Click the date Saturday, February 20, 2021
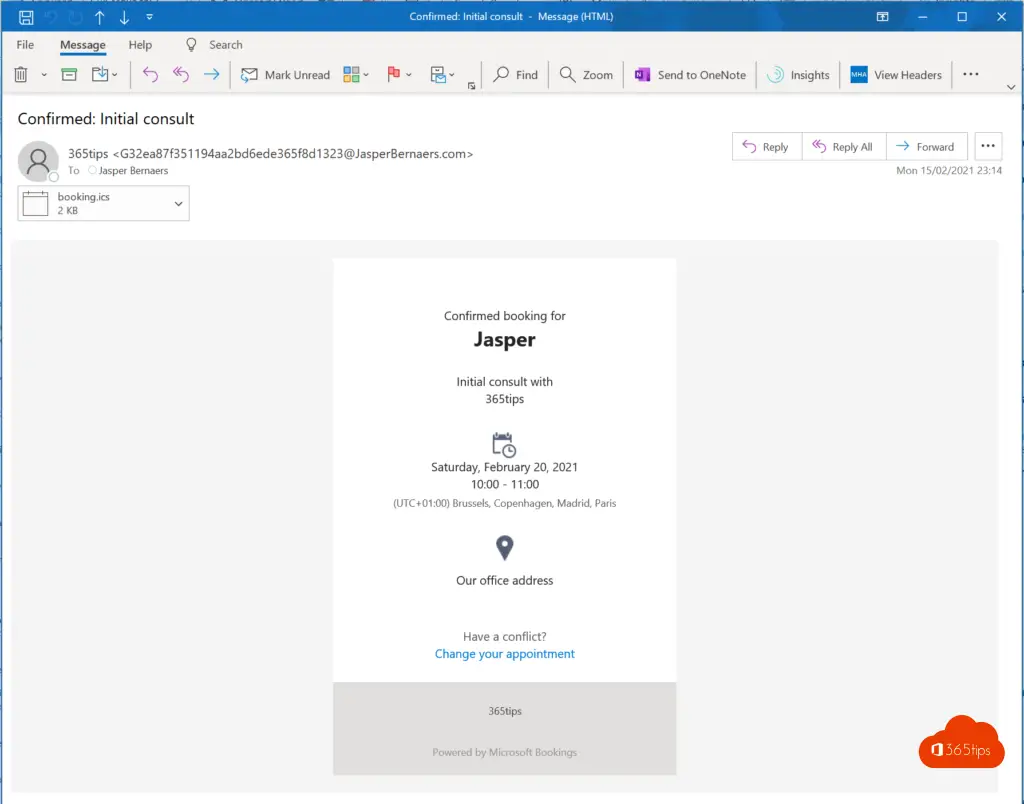Screen dimensions: 1024x804 pyautogui.click(x=505, y=467)
